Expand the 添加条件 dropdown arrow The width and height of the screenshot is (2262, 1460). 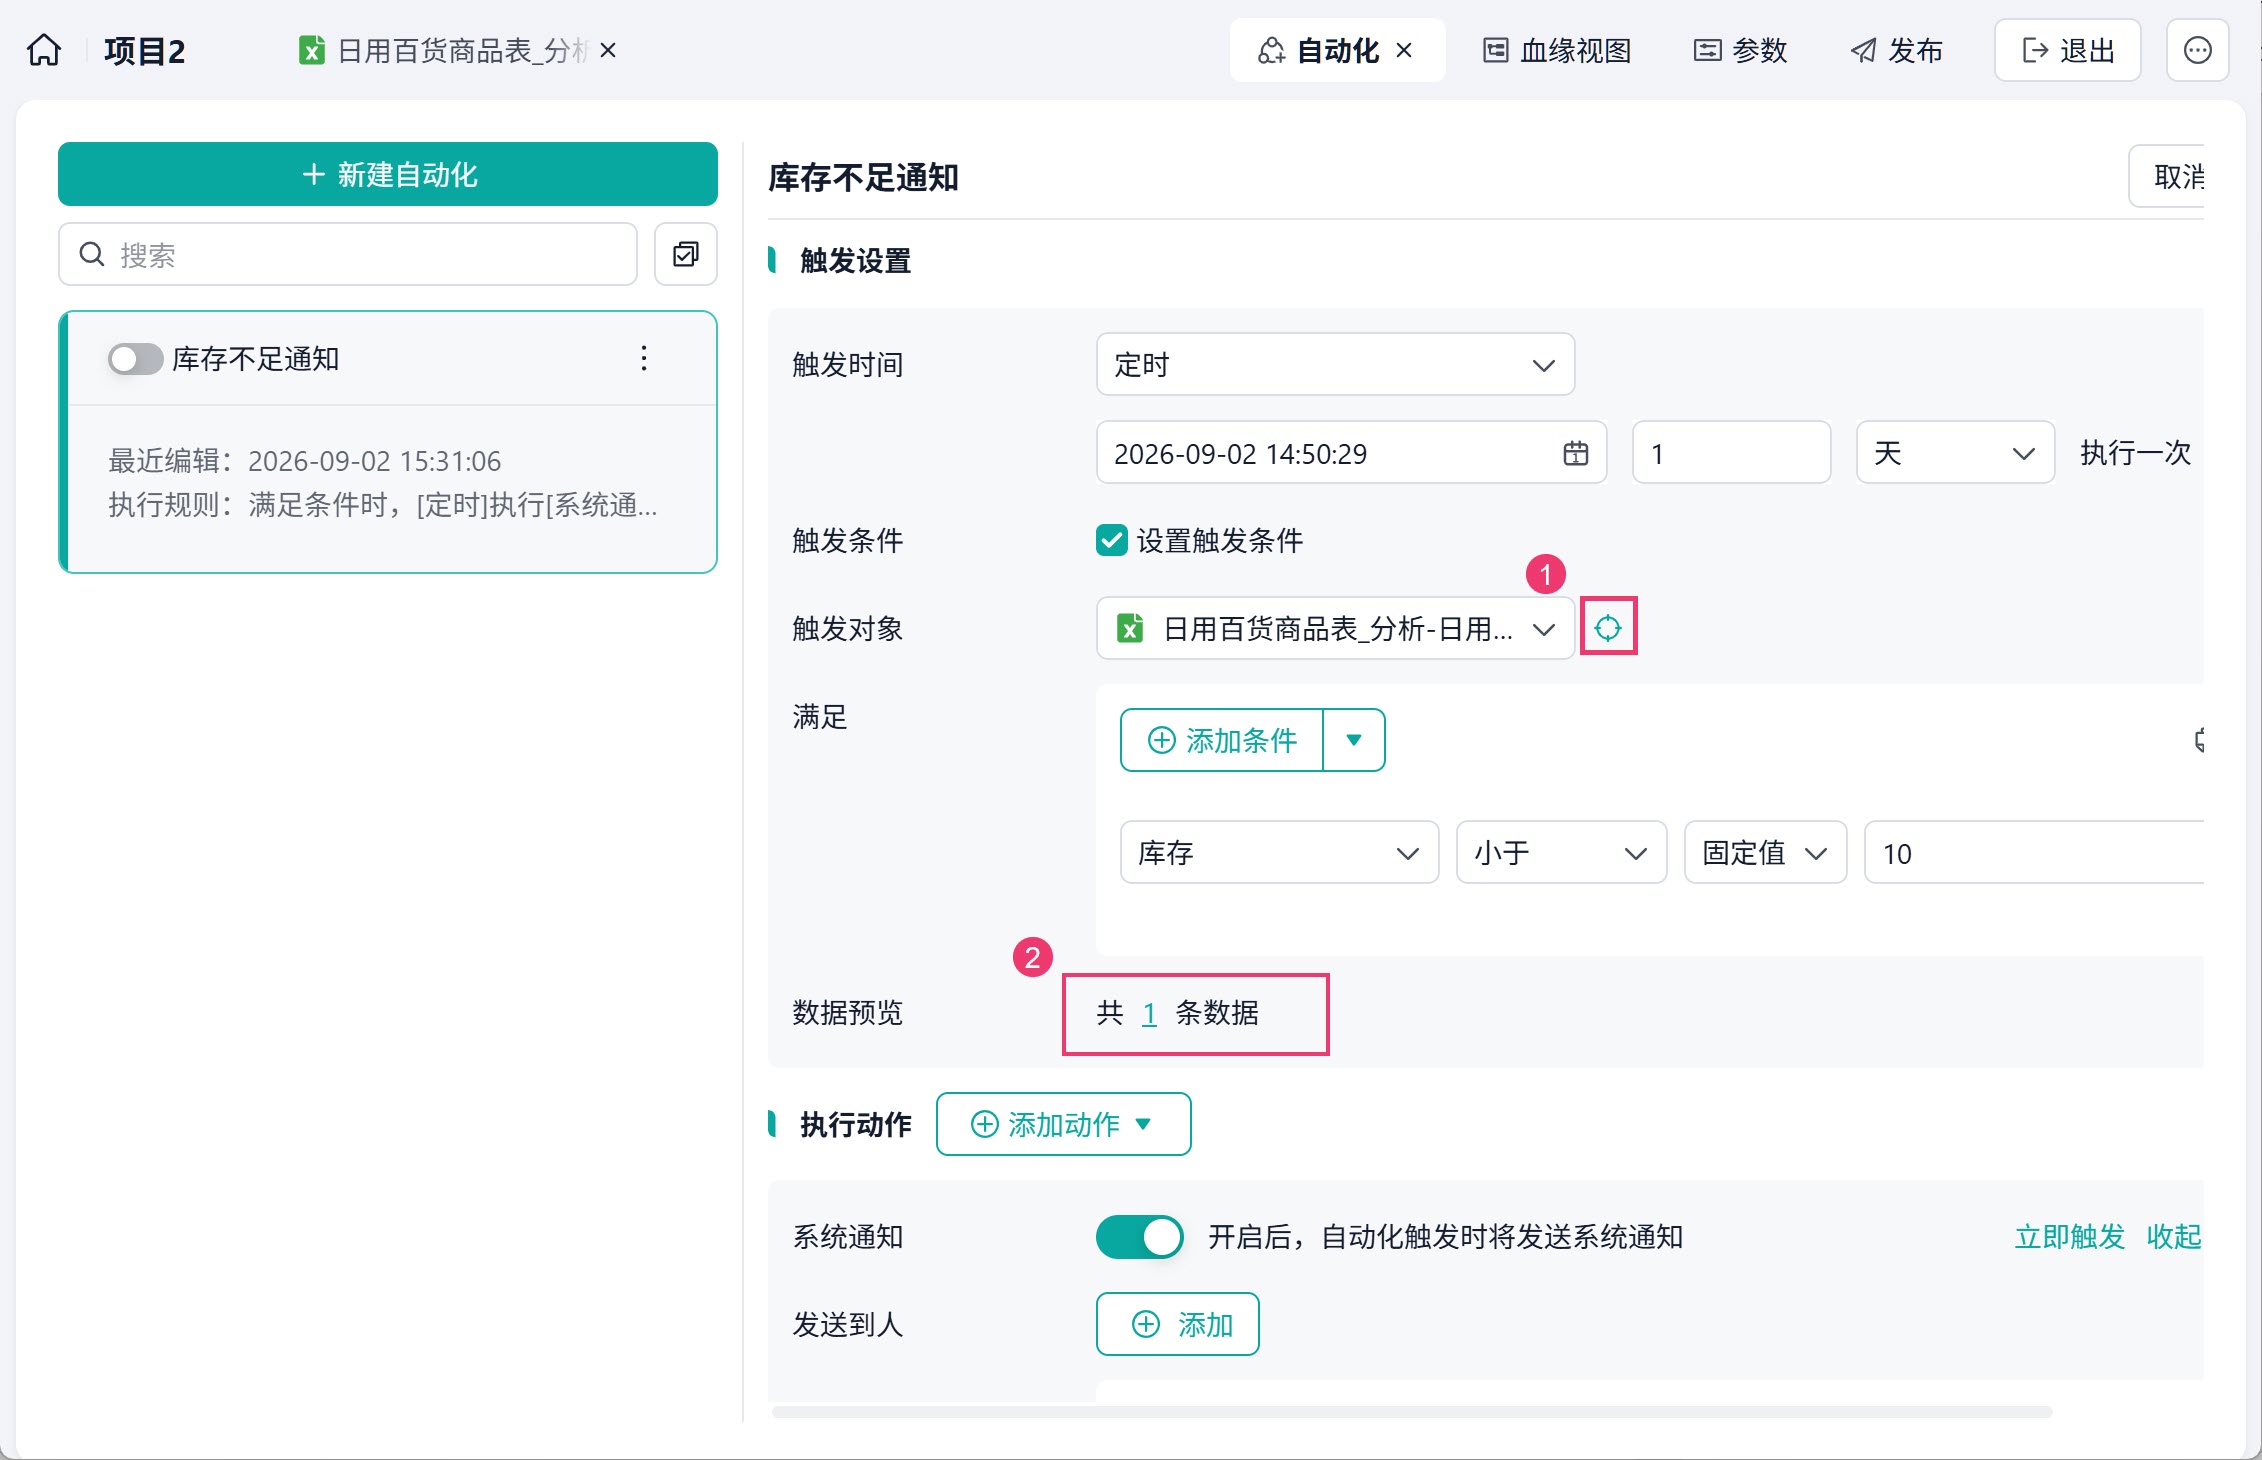point(1354,740)
